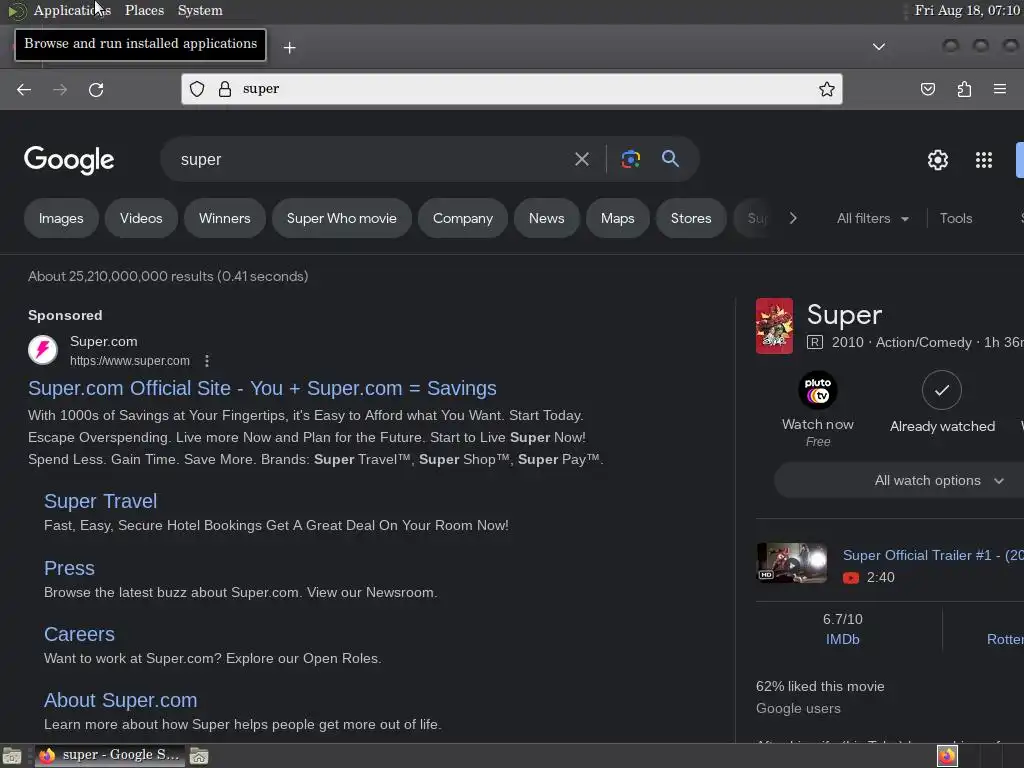Open the Firefox hamburger menu

click(1000, 89)
